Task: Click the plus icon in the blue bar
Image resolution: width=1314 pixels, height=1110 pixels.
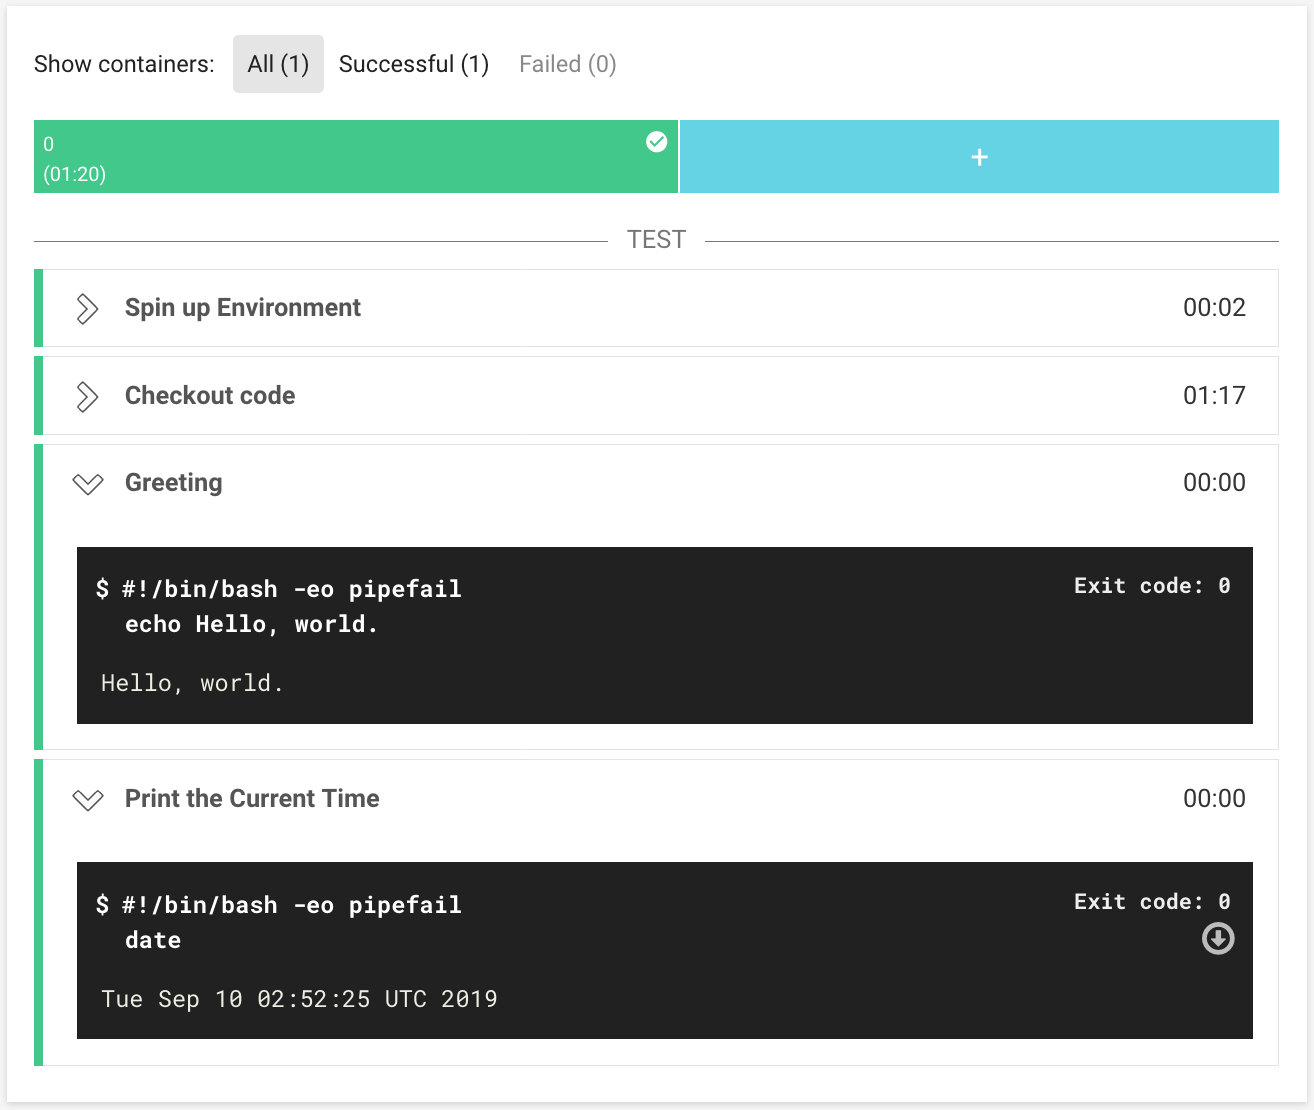Action: coord(979,157)
